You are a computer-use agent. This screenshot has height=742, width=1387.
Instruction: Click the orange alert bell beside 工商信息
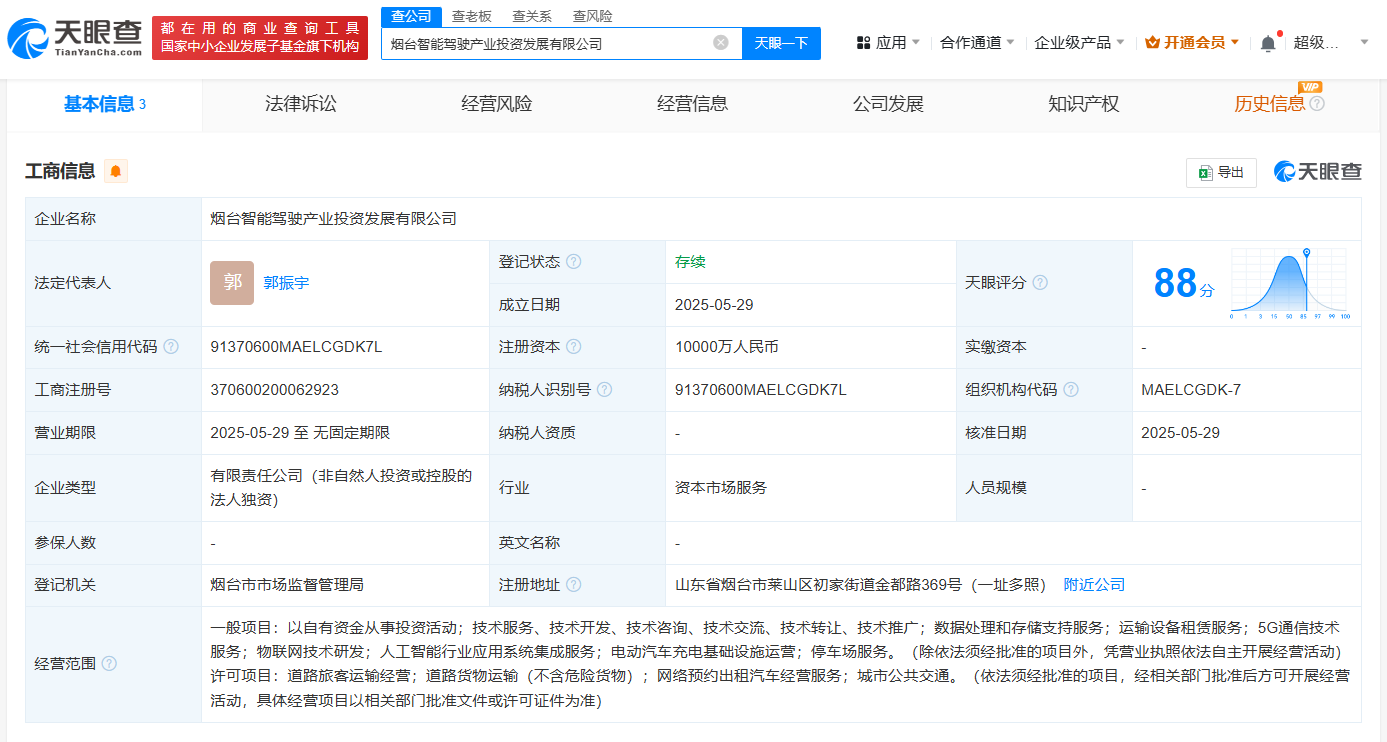pyautogui.click(x=116, y=171)
